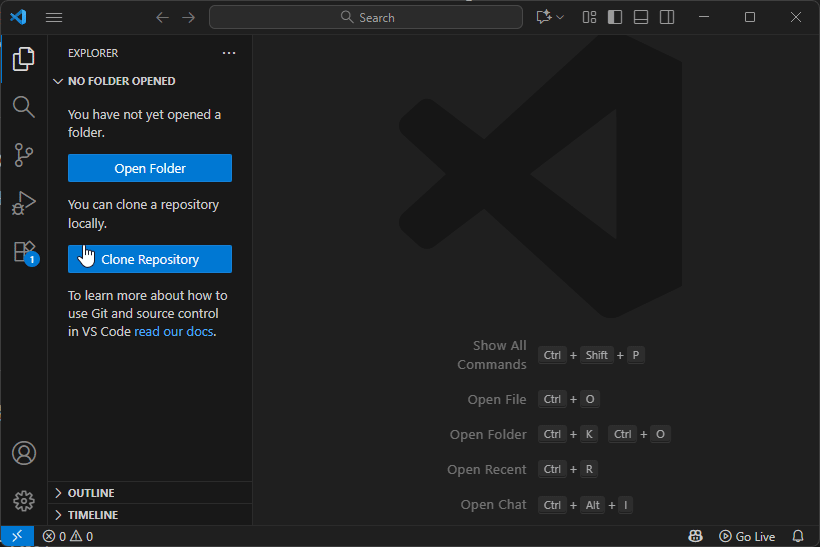Go forward with the right arrow
This screenshot has width=820, height=547.
[x=188, y=17]
